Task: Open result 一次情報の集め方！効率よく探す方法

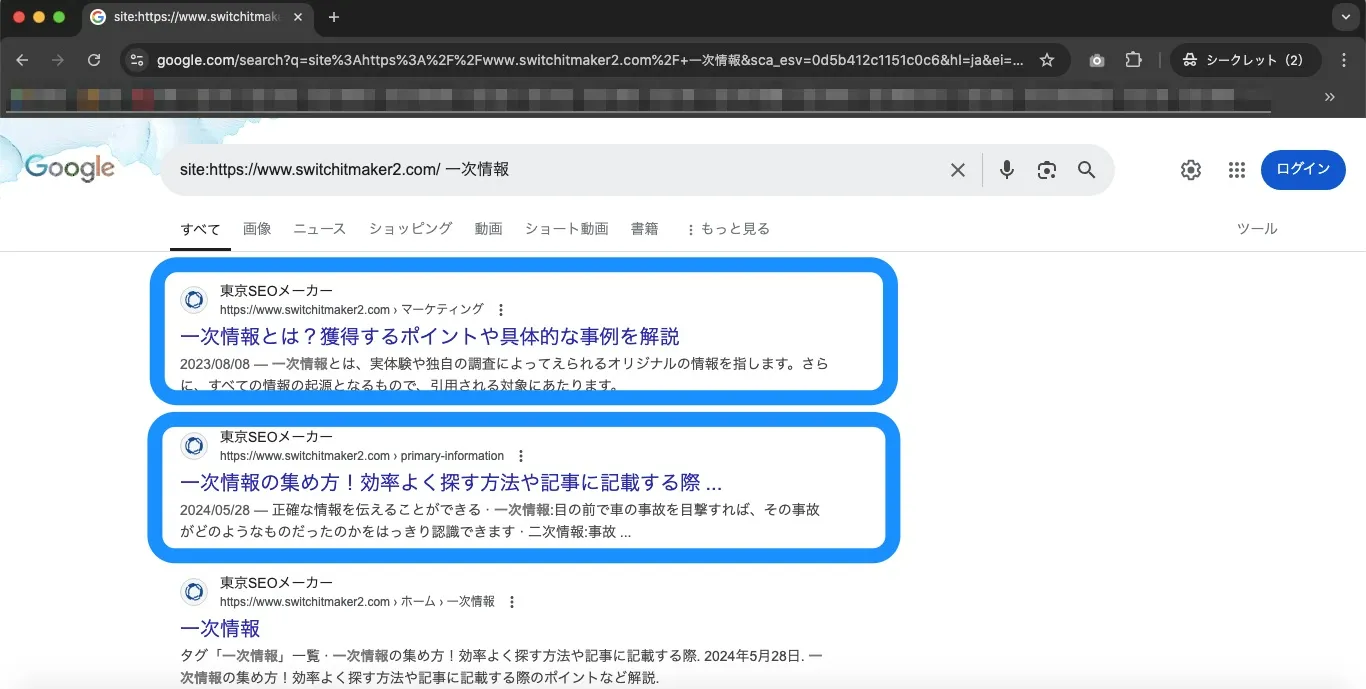Action: [451, 482]
